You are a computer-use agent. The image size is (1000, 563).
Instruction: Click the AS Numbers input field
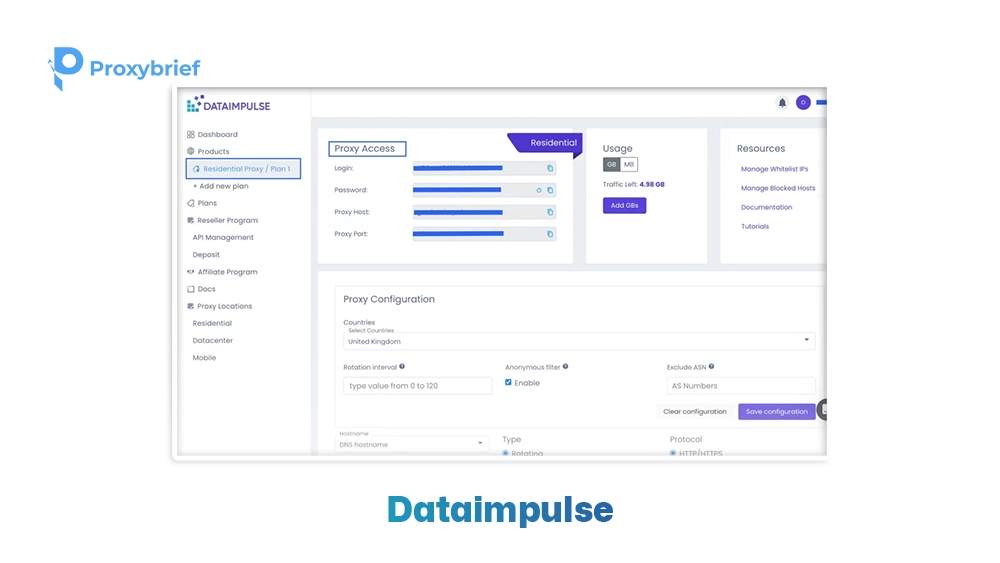pos(741,386)
